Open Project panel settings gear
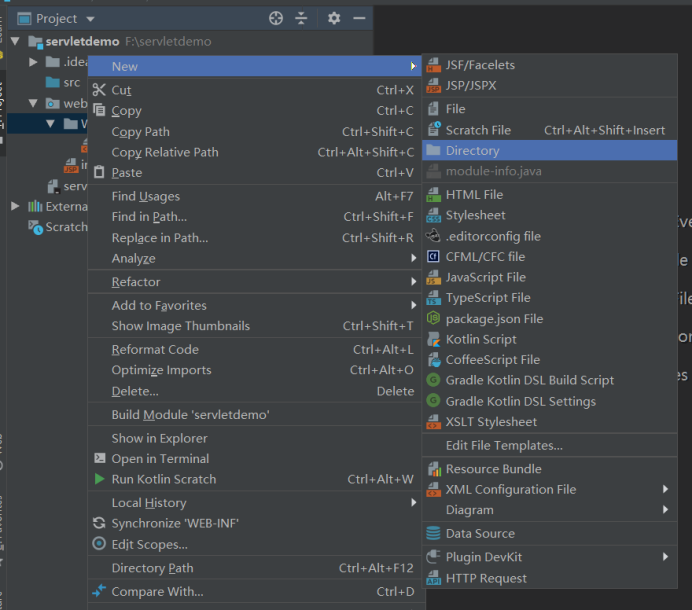692x610 pixels. 334,18
